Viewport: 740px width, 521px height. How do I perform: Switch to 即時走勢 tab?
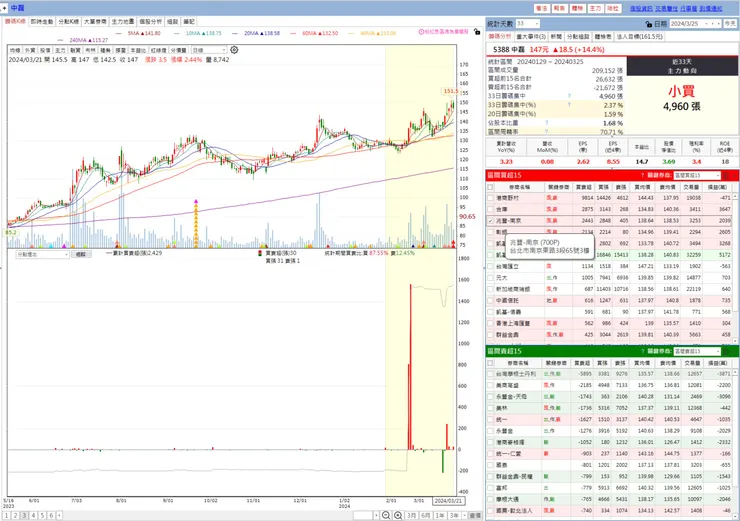click(42, 22)
